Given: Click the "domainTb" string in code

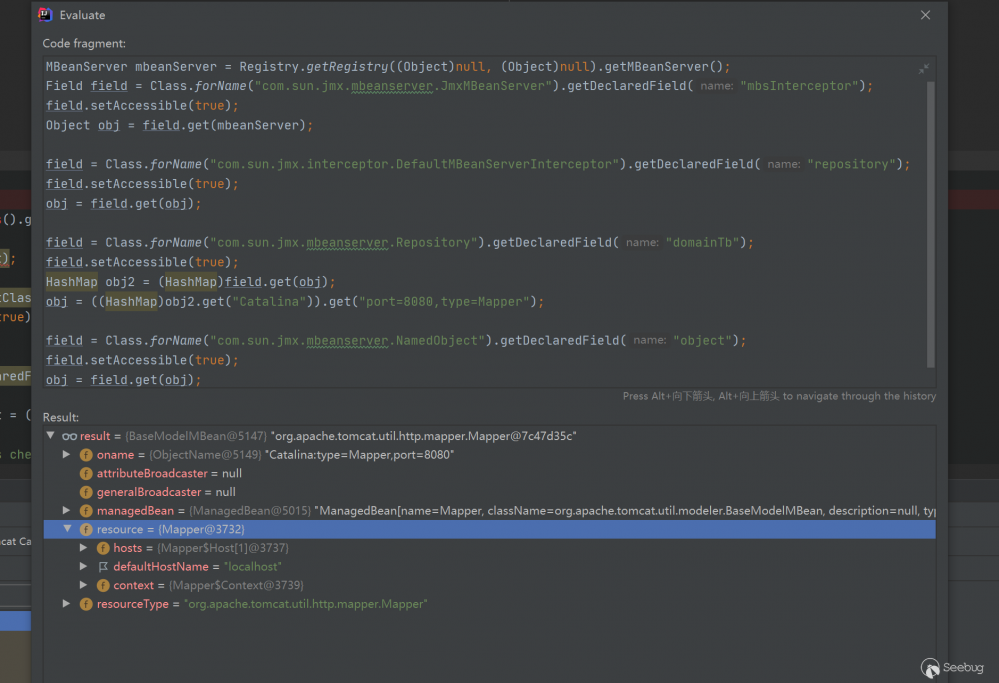Looking at the screenshot, I should (x=703, y=242).
